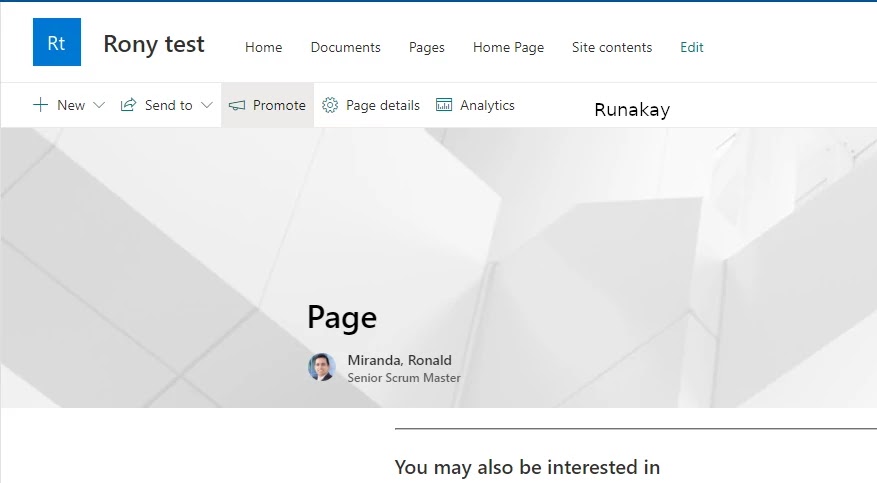Screen dimensions: 877x483
Task: Click You may also be interested in
Action: tap(527, 467)
